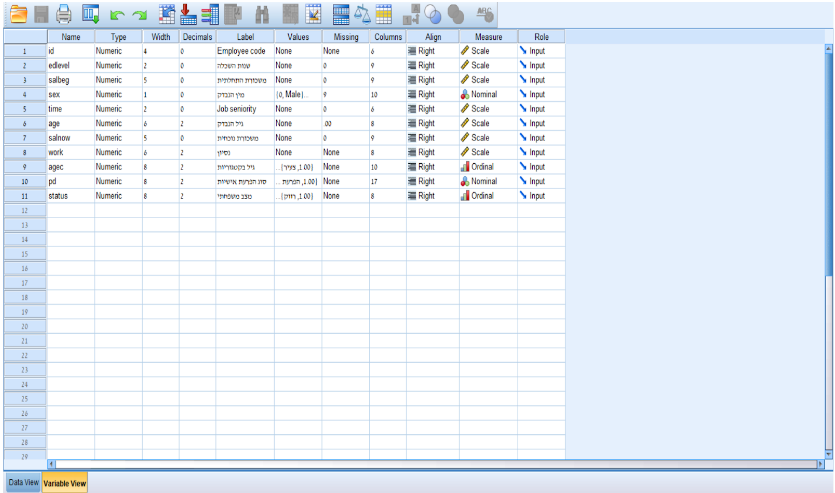Click Missing cell 'None' for work
The image size is (835, 493).
pos(346,152)
